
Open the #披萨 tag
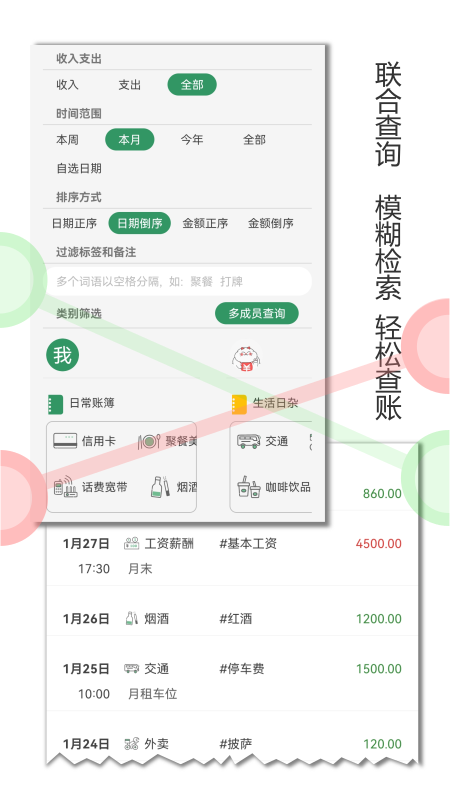click(236, 744)
